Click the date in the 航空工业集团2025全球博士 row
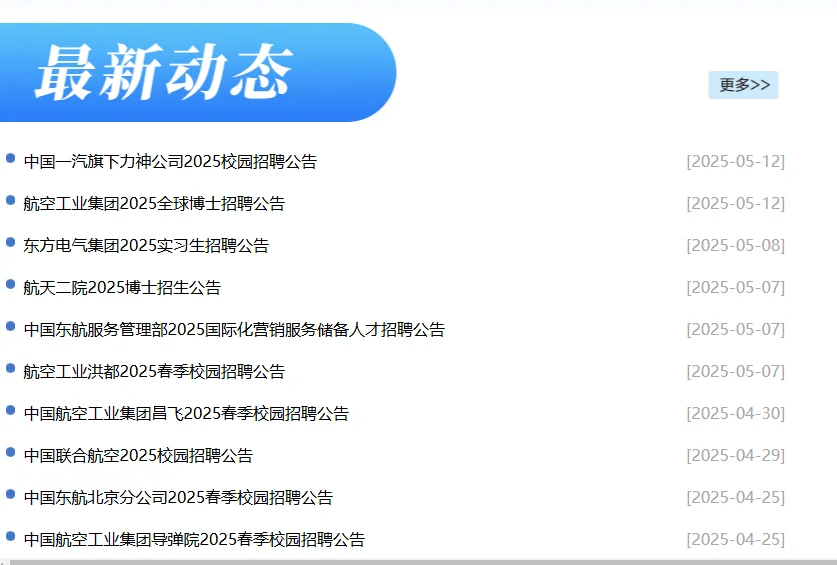Viewport: 837px width, 565px height. point(736,203)
